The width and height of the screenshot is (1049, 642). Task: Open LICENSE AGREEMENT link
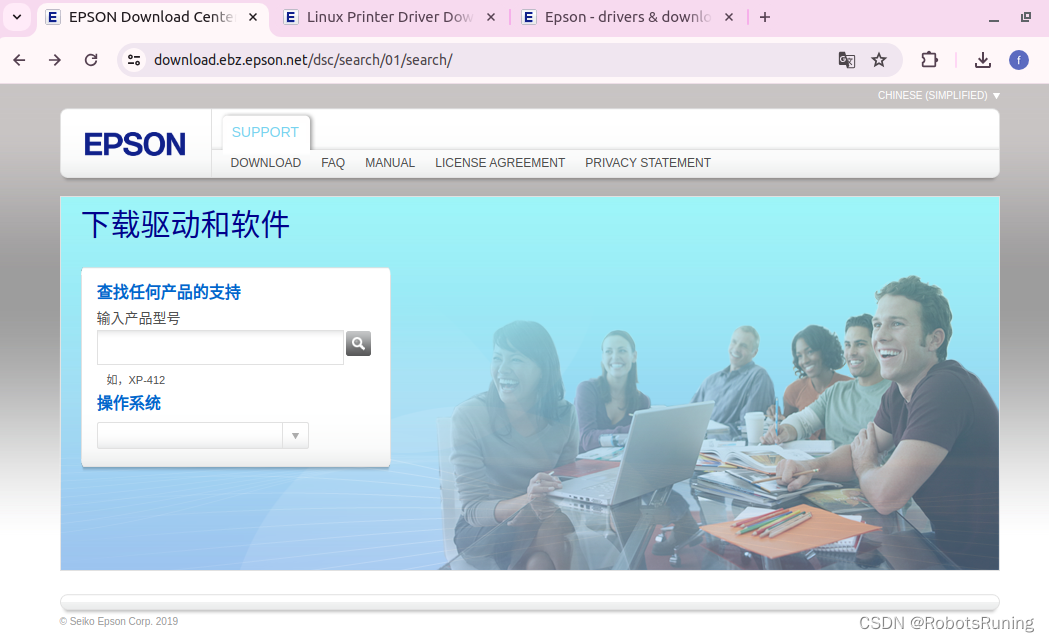pyautogui.click(x=500, y=163)
